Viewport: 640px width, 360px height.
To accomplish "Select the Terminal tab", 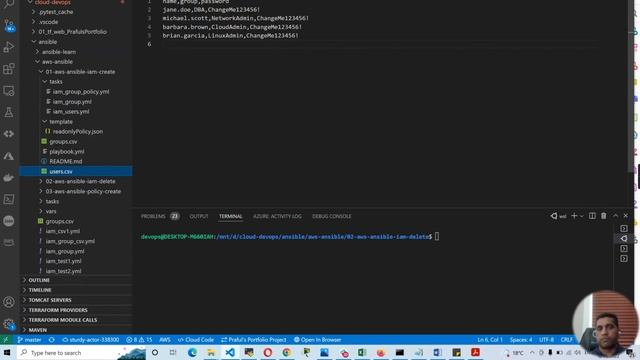I will click(231, 216).
